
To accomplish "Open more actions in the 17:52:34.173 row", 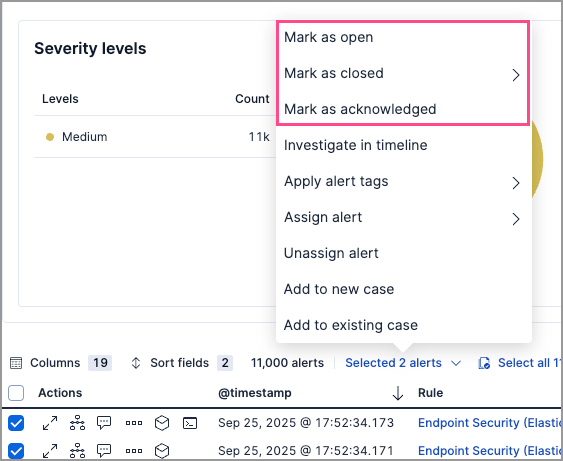I will tap(134, 423).
